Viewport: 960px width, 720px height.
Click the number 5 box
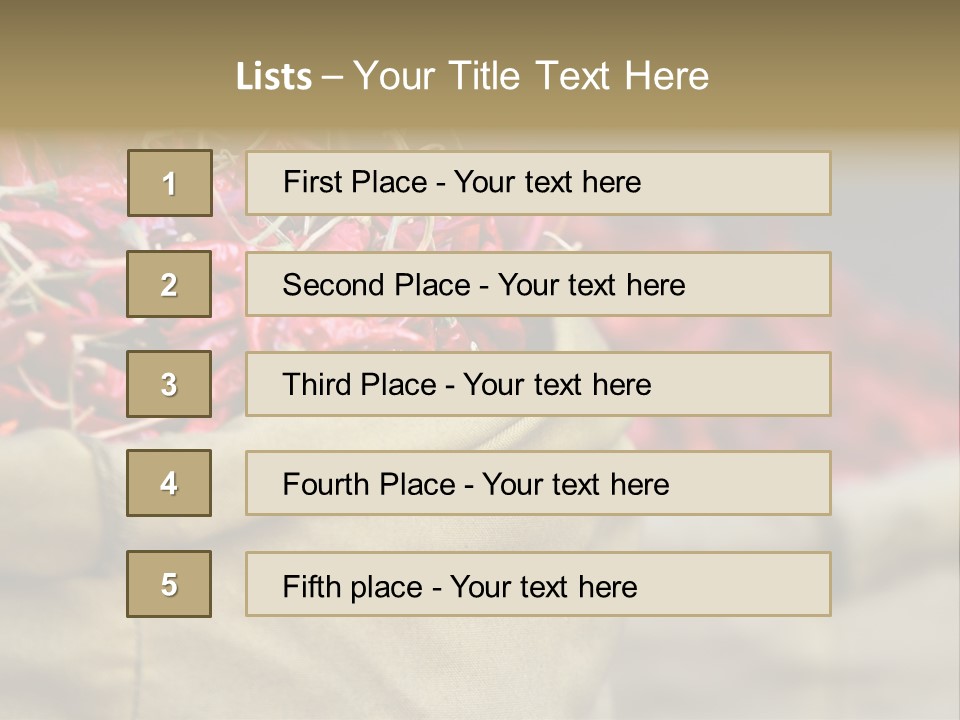(x=169, y=584)
